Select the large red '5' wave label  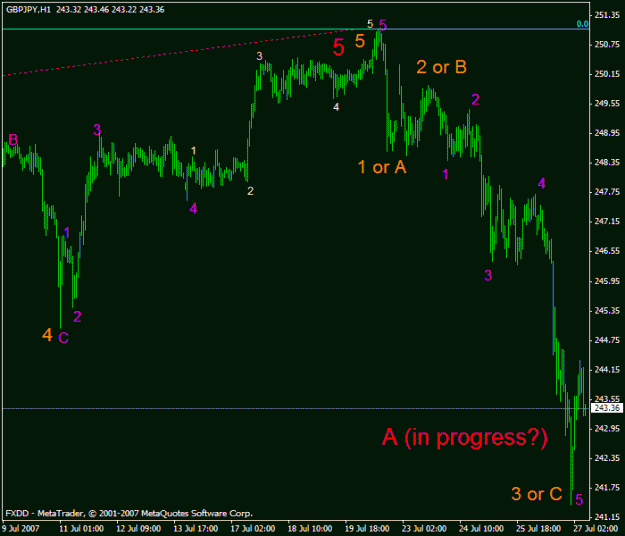(338, 47)
